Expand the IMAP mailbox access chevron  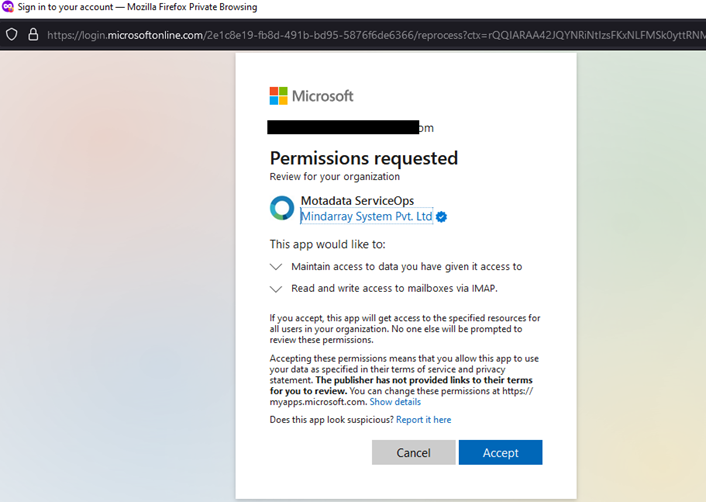pyautogui.click(x=277, y=289)
